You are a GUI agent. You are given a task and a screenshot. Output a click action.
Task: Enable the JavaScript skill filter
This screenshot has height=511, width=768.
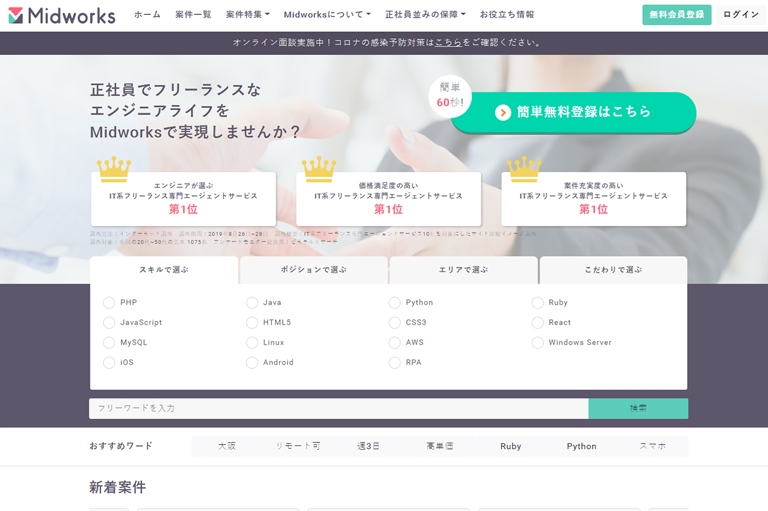109,322
